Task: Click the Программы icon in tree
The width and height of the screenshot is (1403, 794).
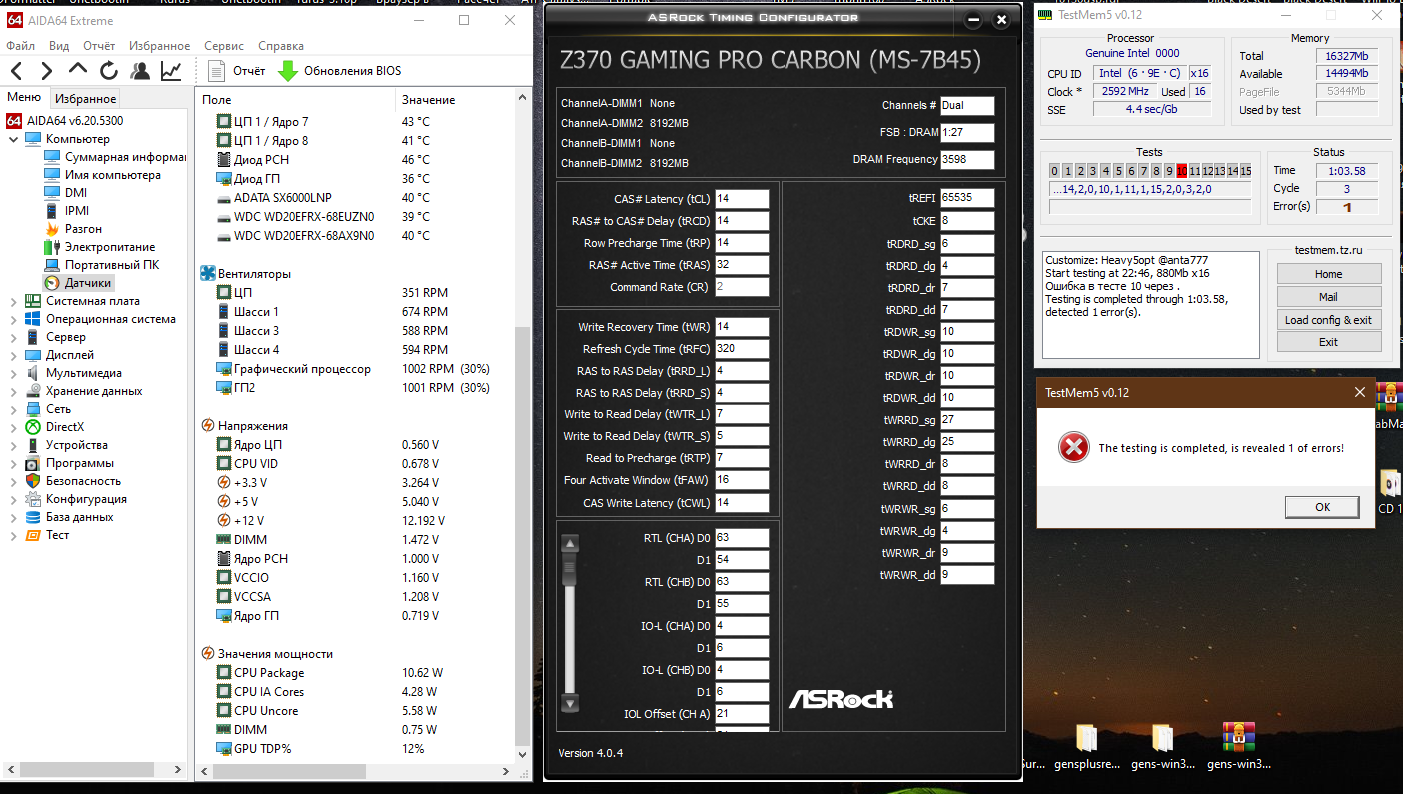Action: point(32,463)
